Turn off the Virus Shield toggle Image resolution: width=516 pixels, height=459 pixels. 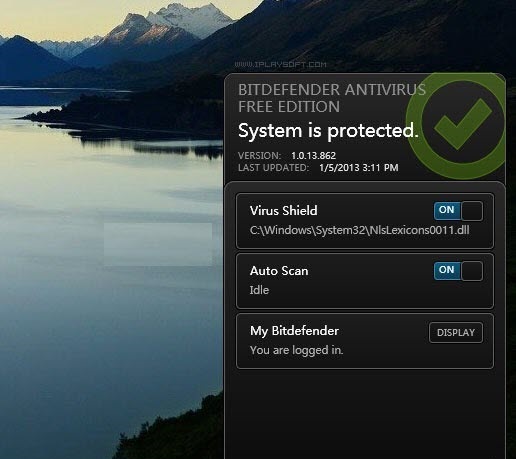tap(458, 211)
